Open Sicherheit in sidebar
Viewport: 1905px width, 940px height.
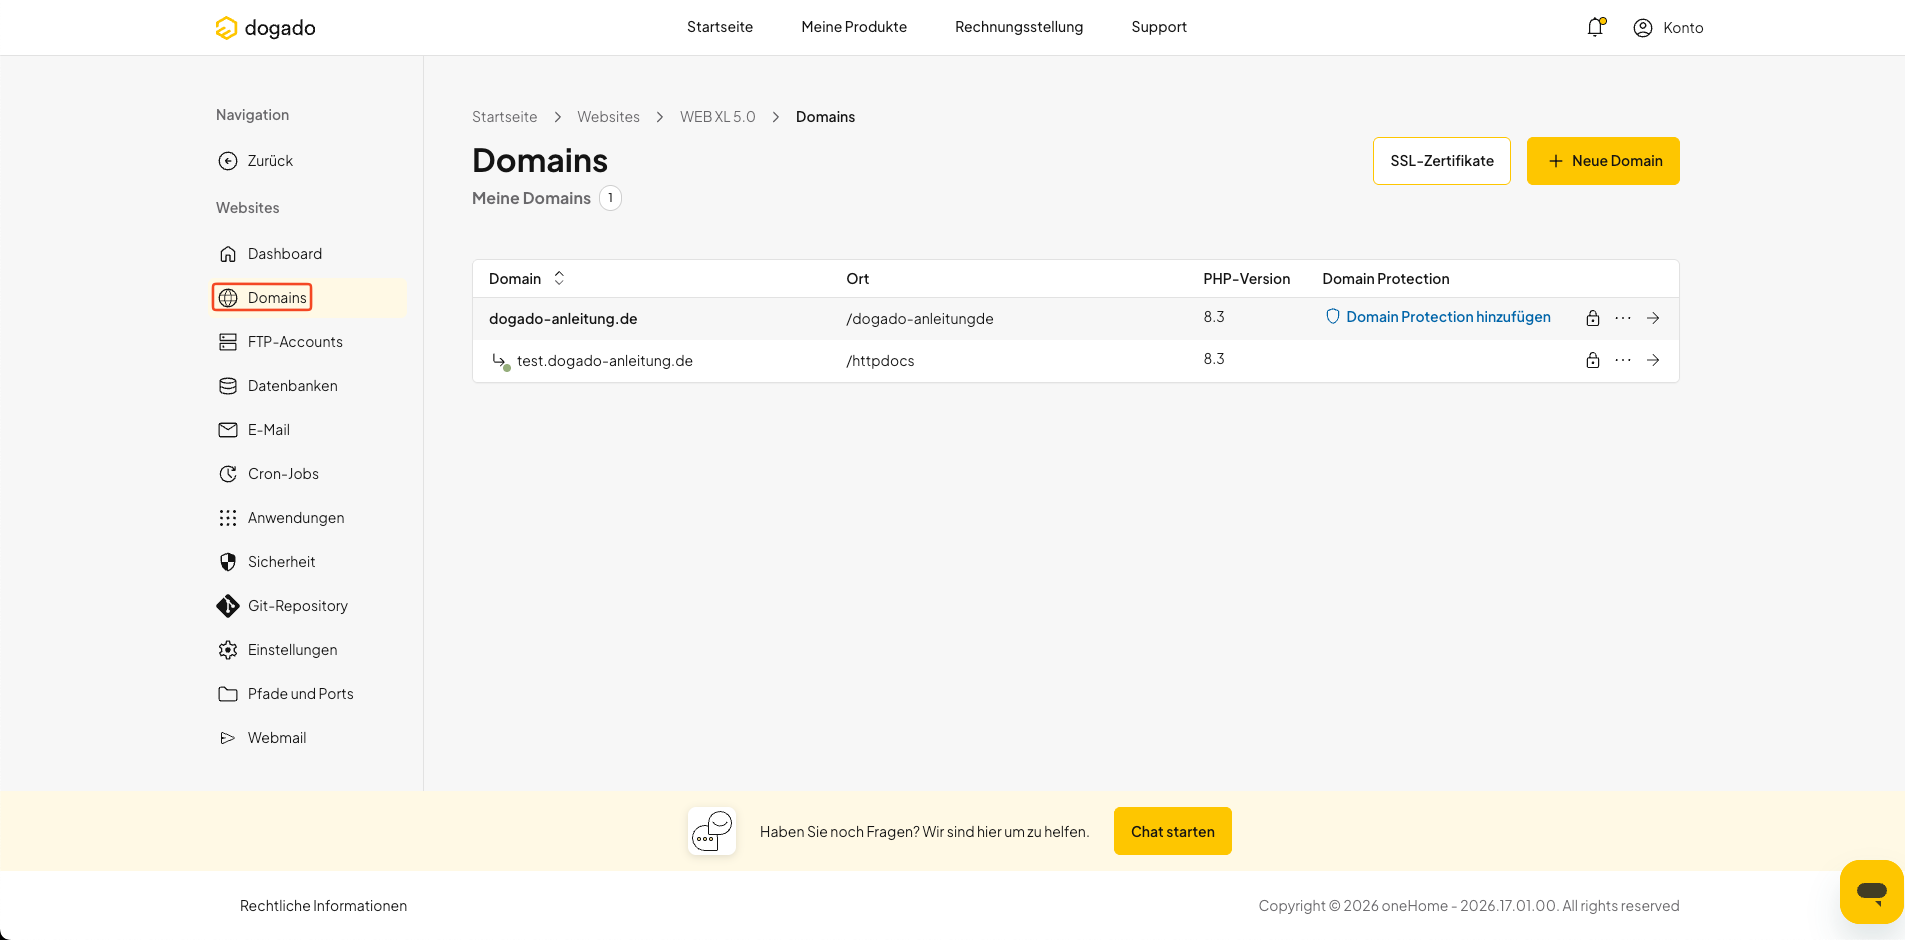click(x=267, y=562)
